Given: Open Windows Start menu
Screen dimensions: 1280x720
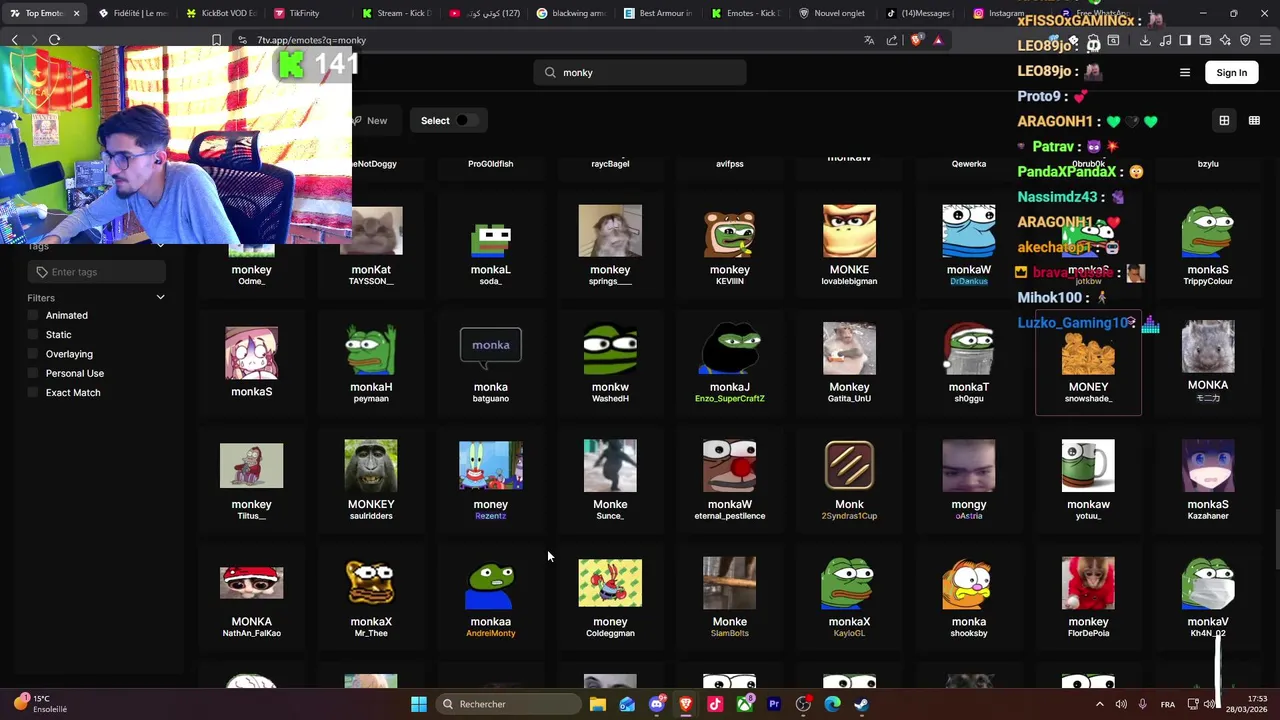Looking at the screenshot, I should click(x=419, y=704).
